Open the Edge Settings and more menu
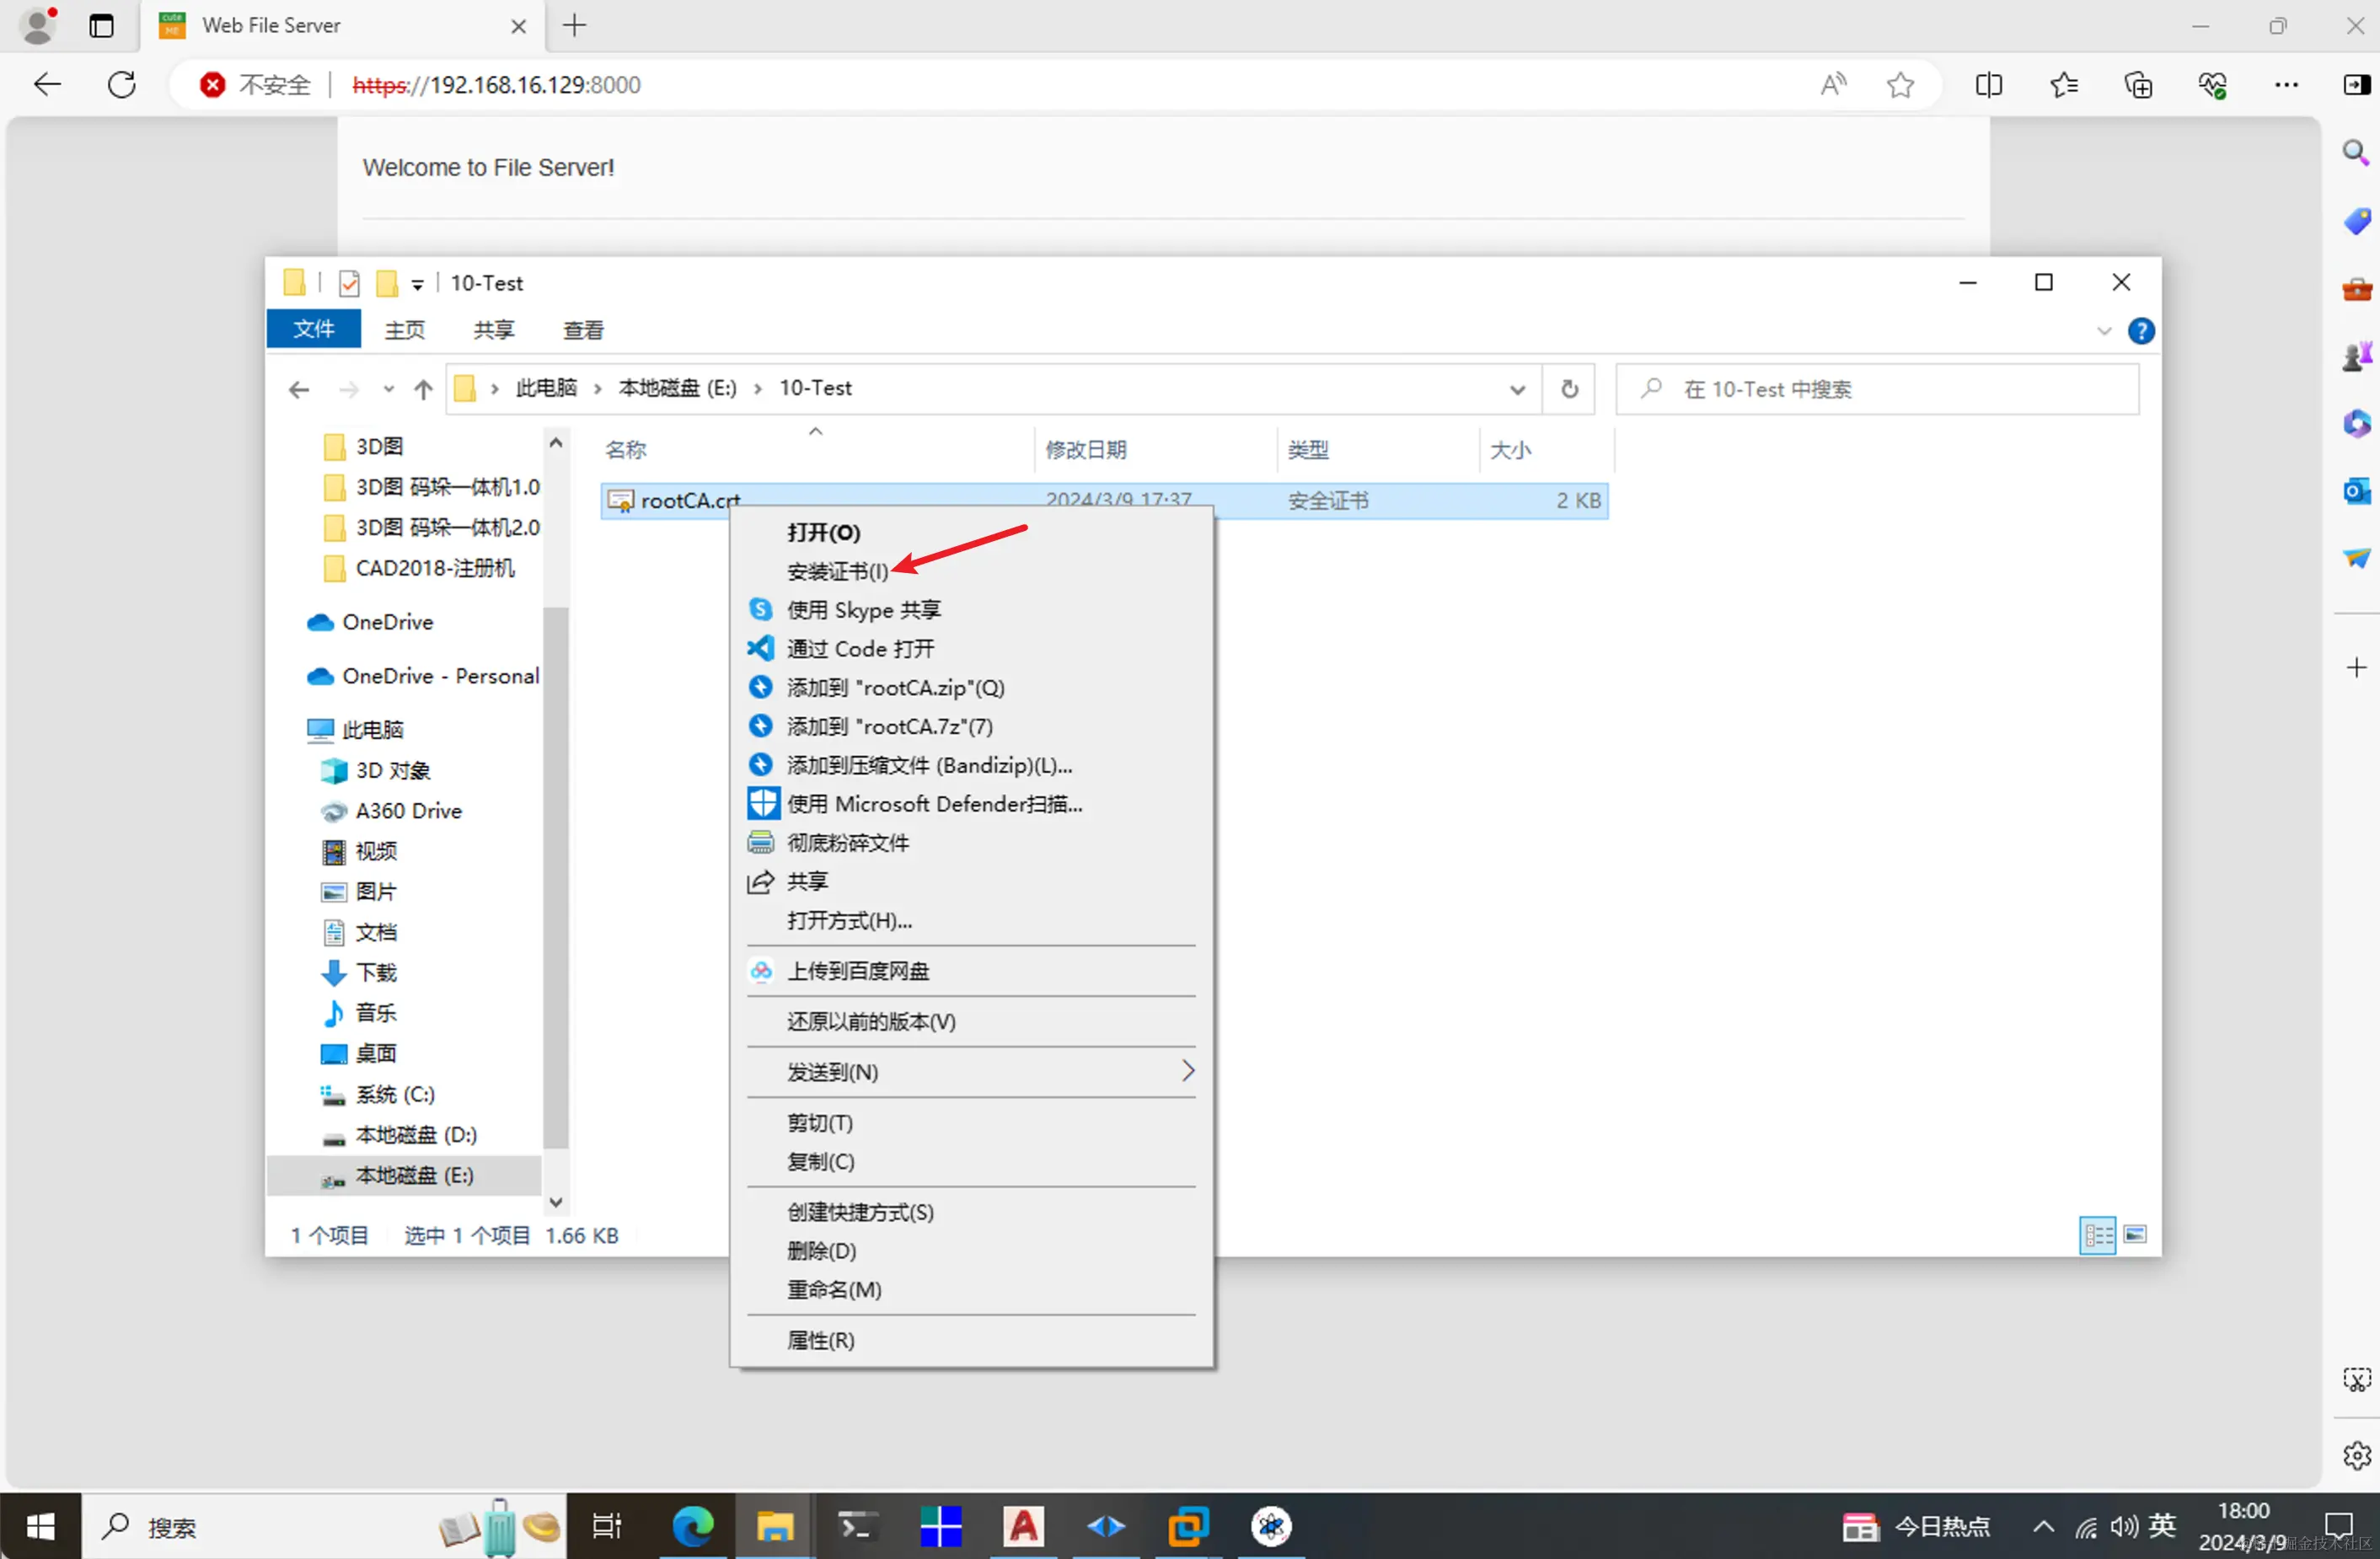The width and height of the screenshot is (2380, 1559). coord(2286,85)
